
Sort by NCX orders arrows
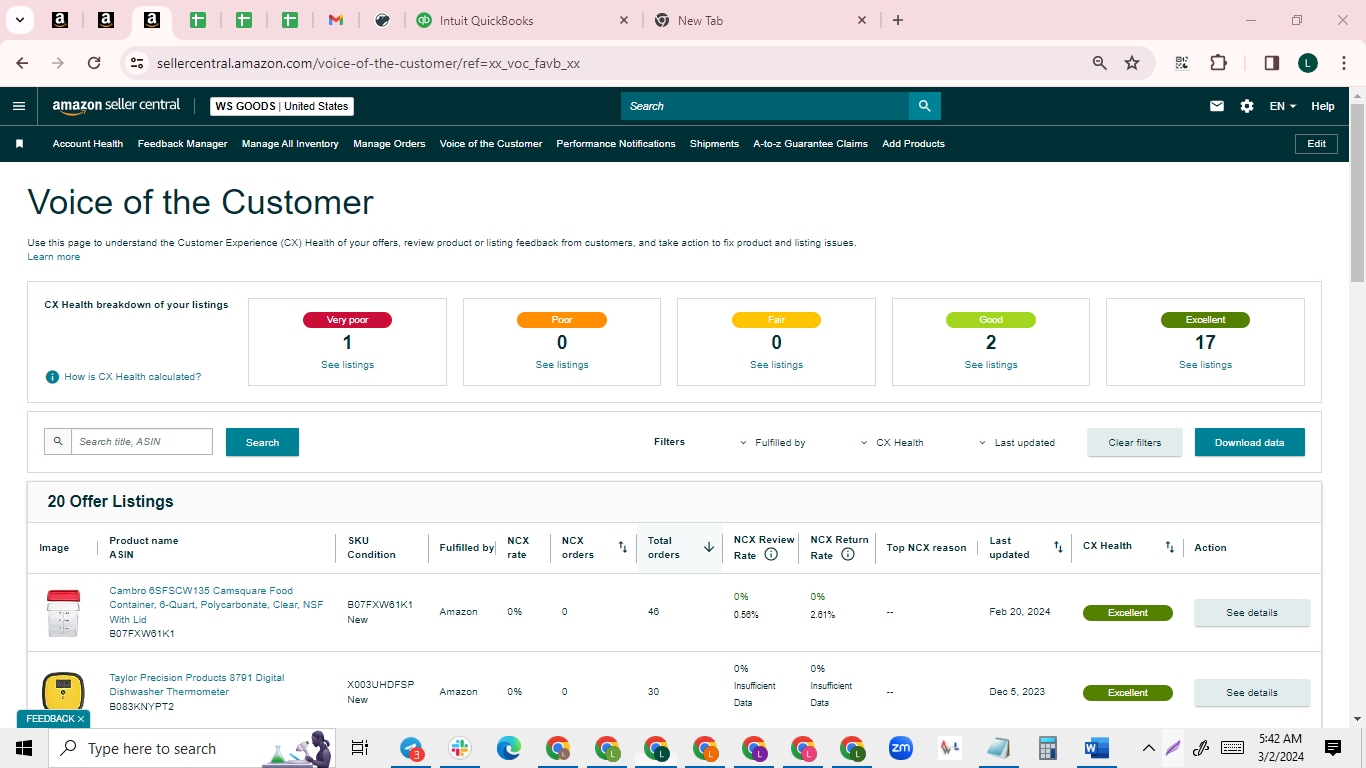[x=623, y=547]
